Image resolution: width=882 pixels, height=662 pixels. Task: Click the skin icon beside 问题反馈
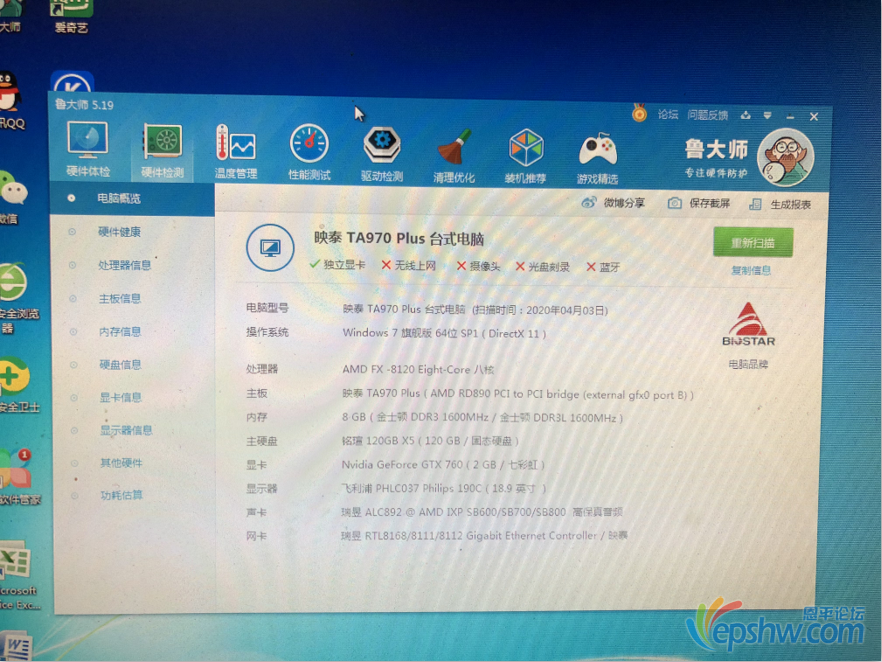point(746,115)
